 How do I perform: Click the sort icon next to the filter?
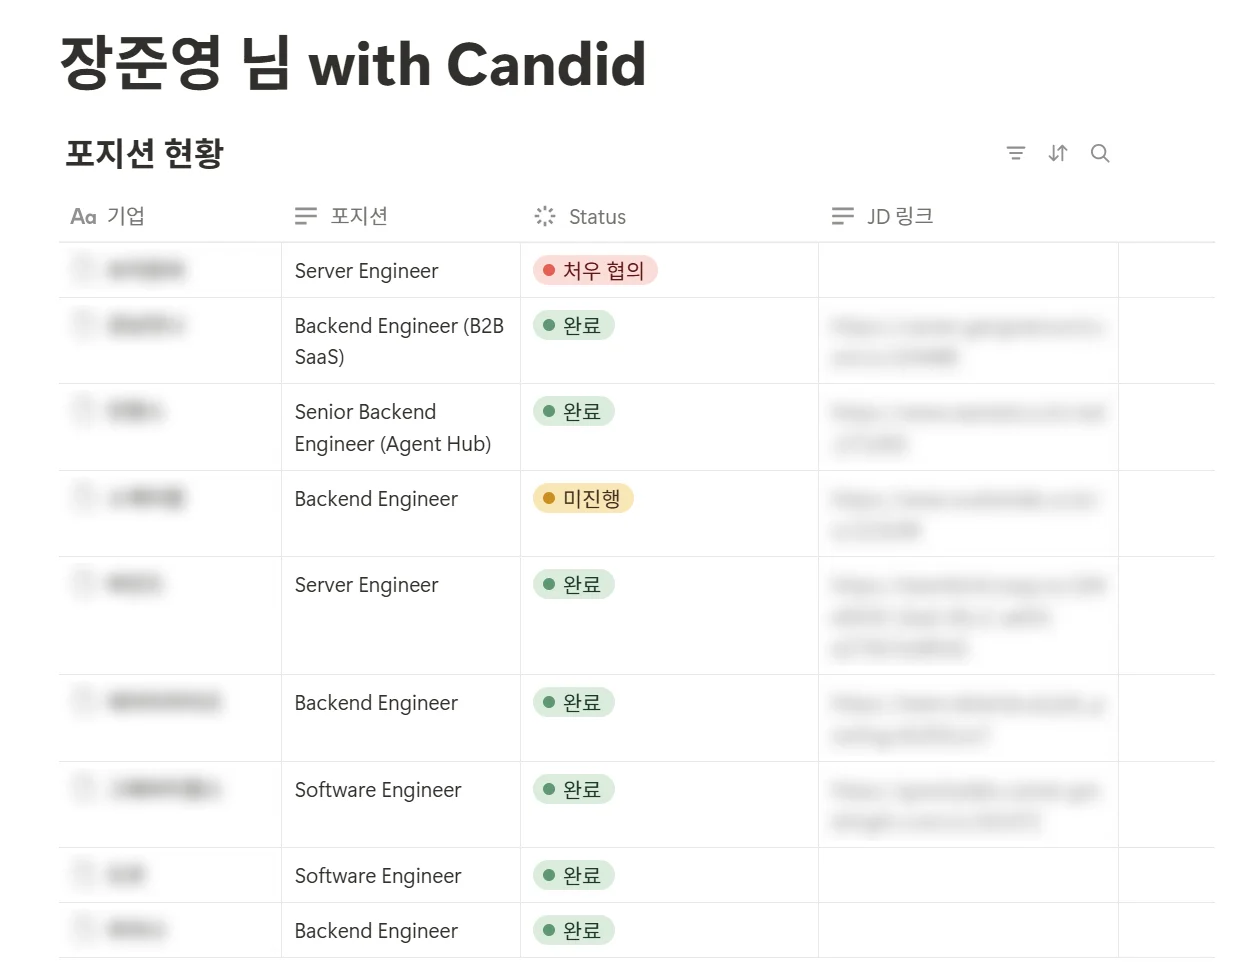(1058, 153)
